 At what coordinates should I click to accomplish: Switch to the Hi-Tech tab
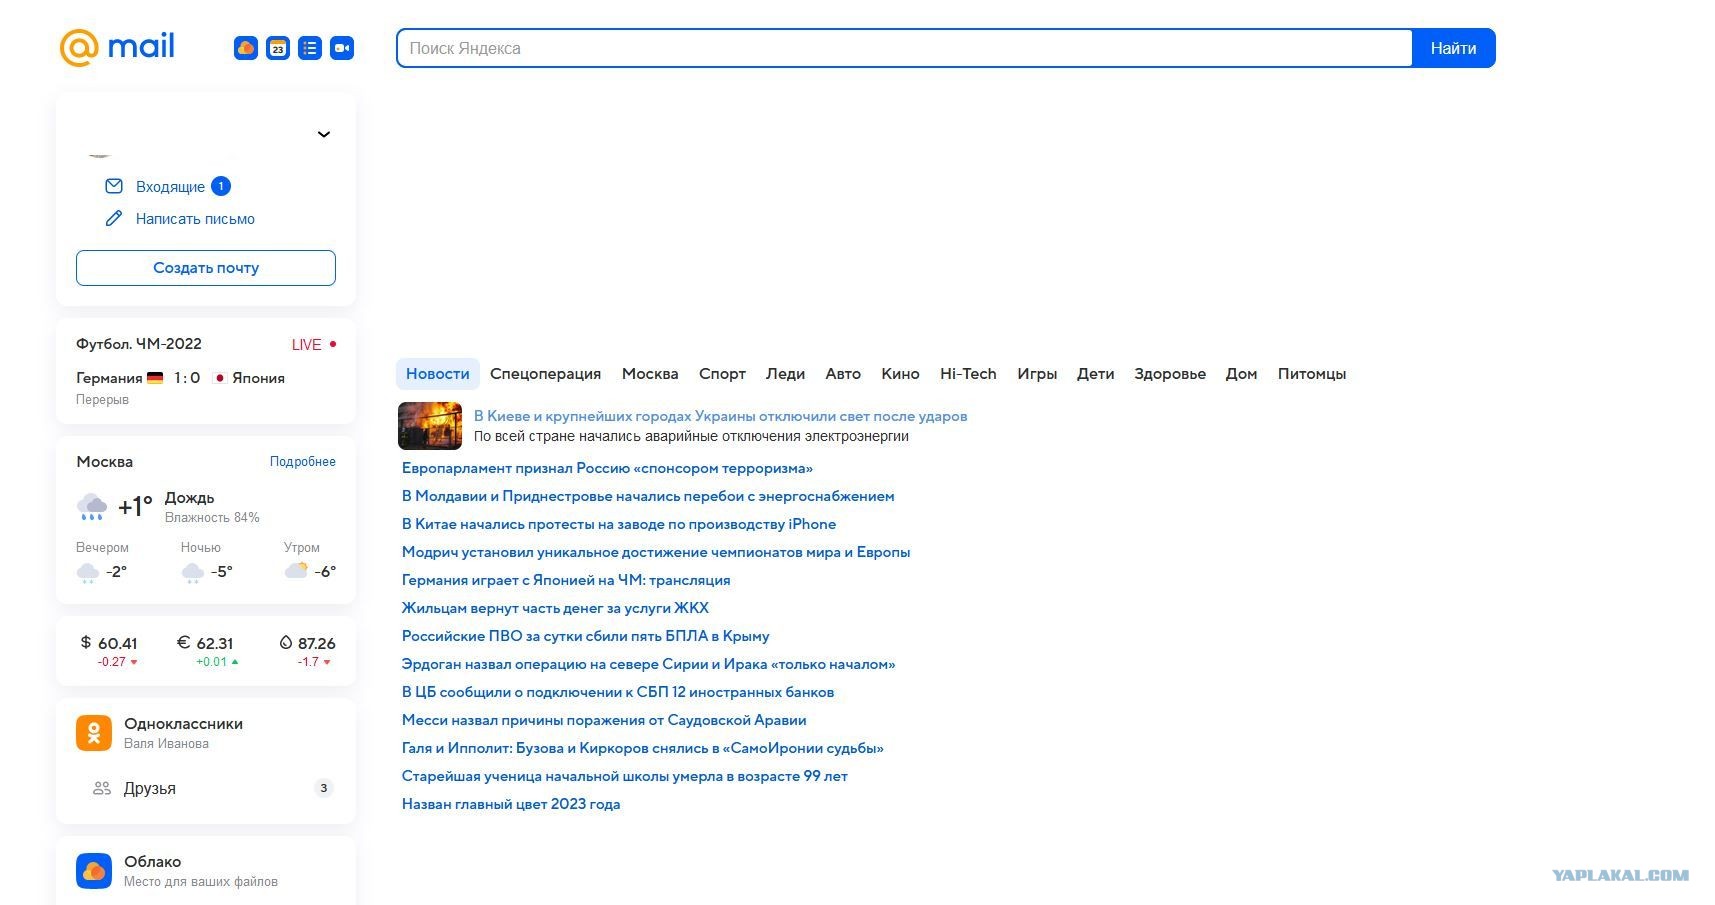968,374
